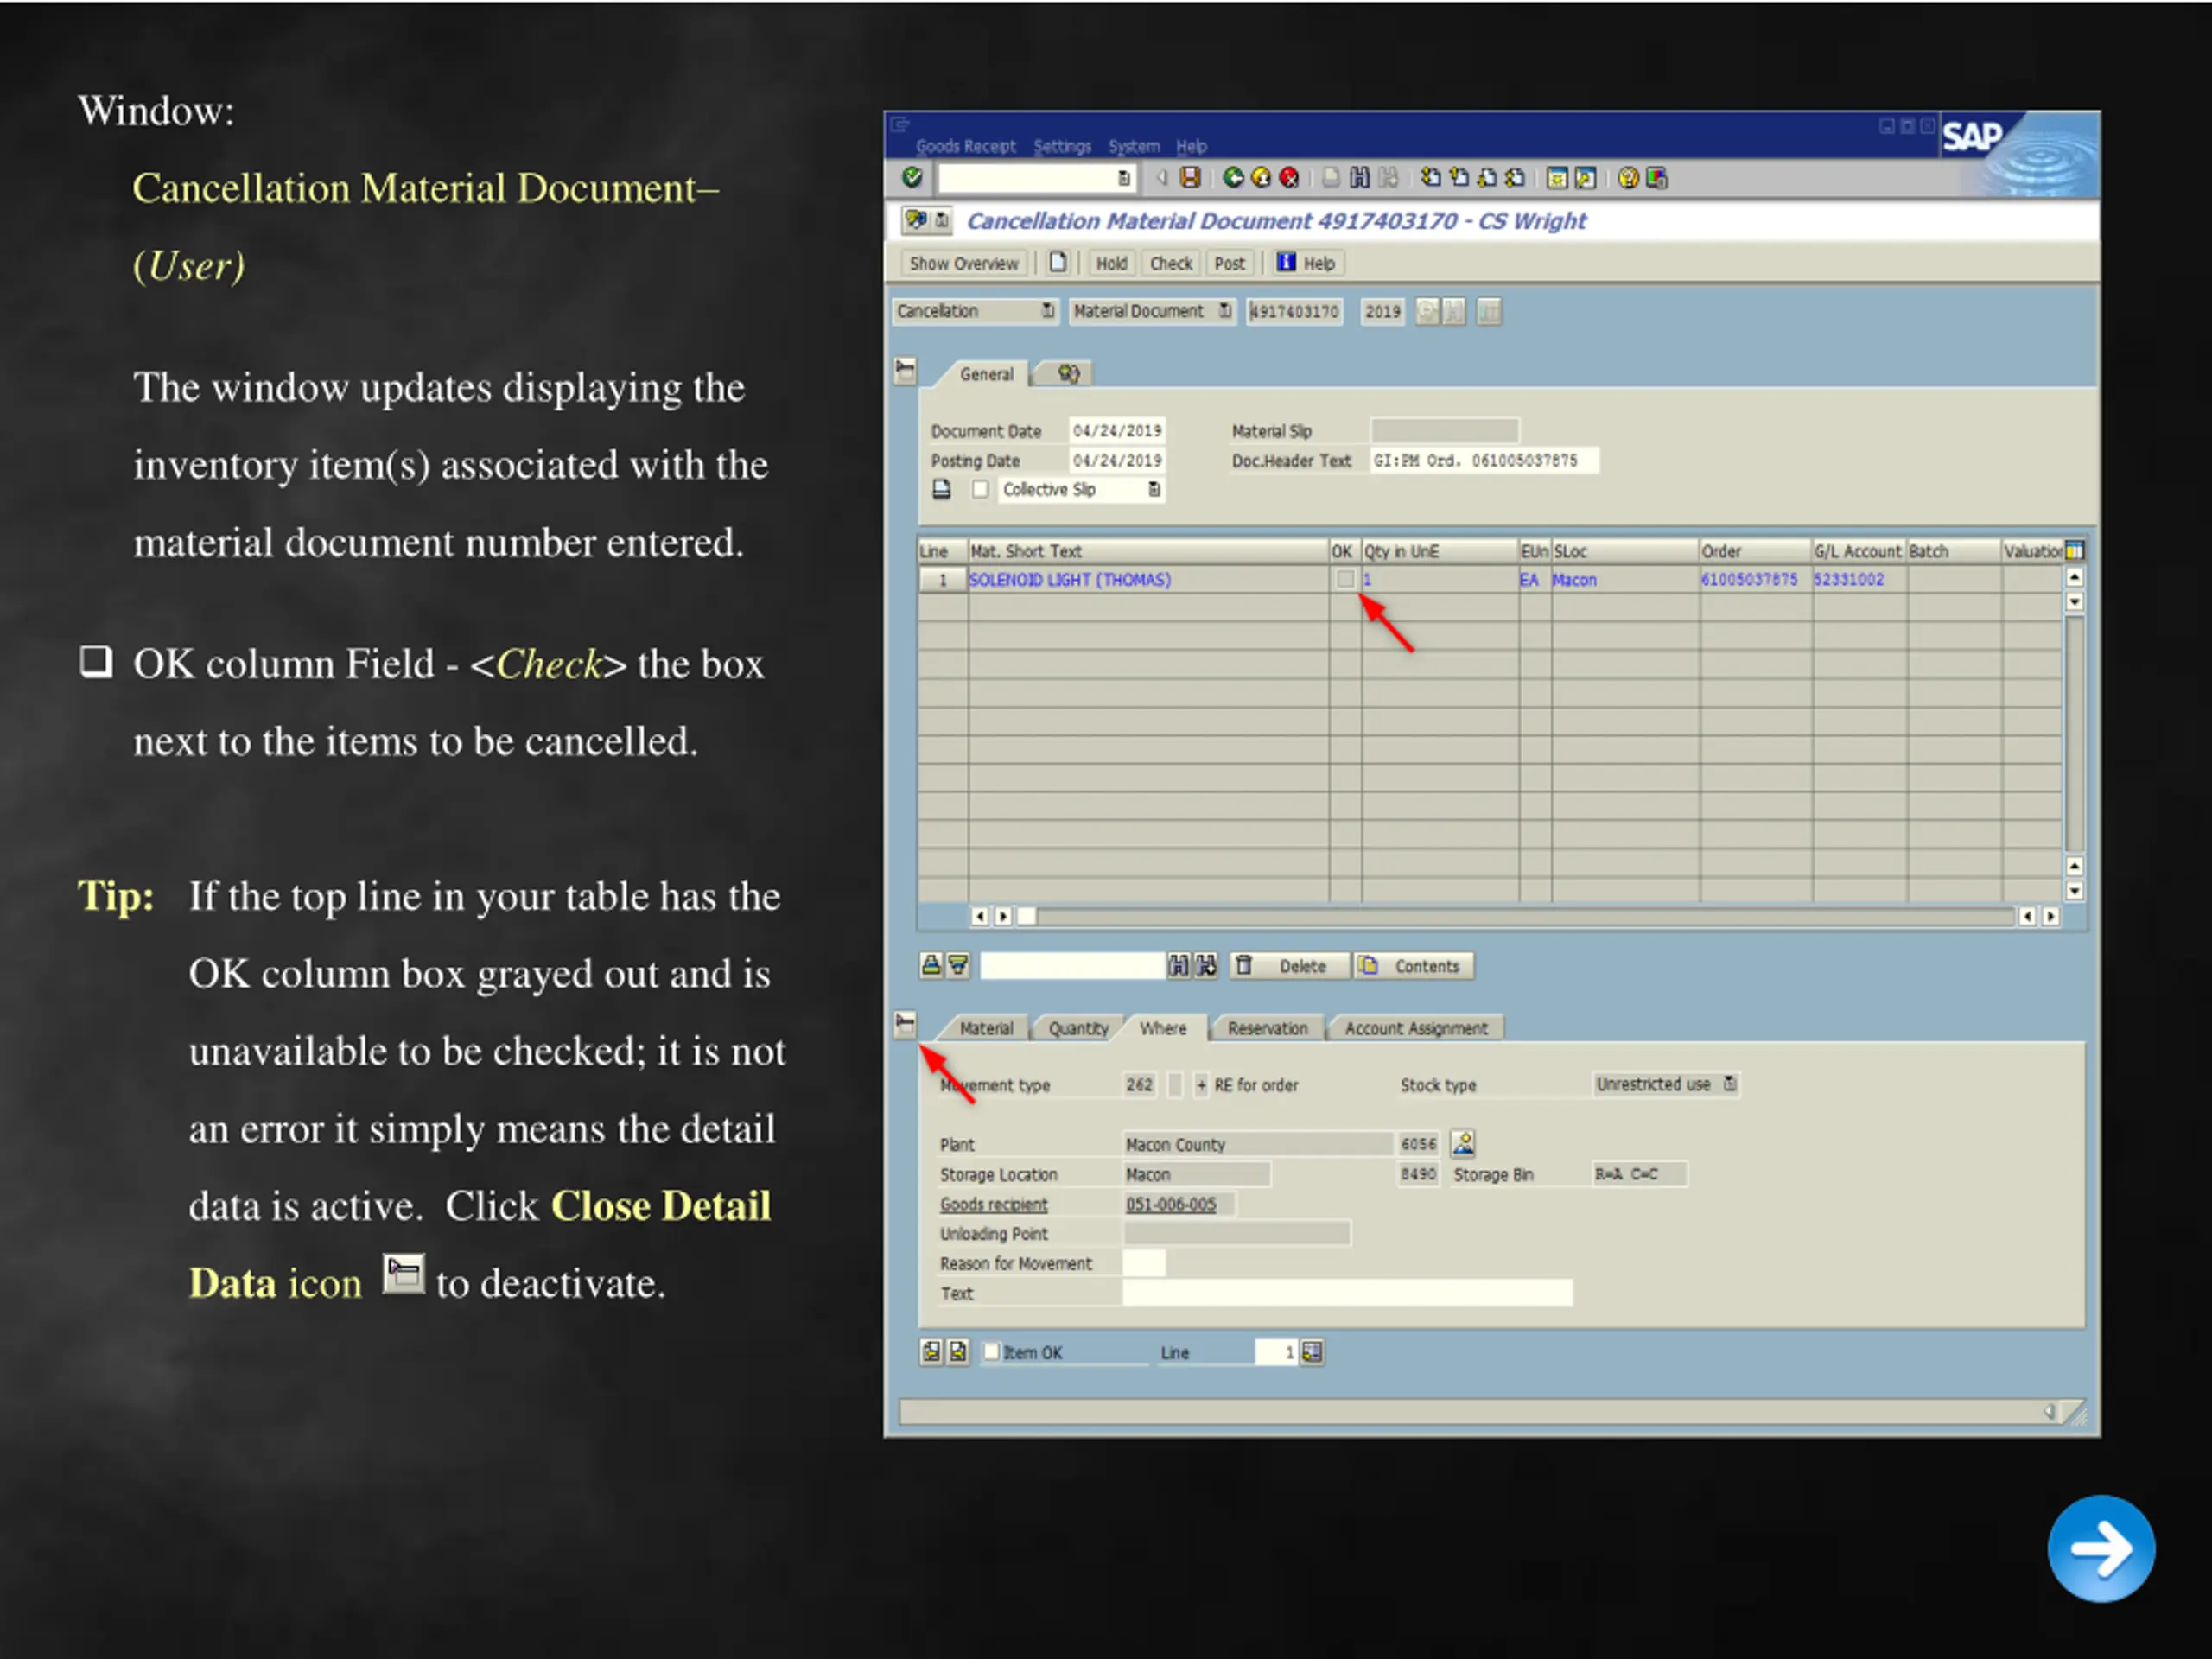Click the SOLENOID LIGHT (THOMAS) cell
The height and width of the screenshot is (1659, 2212).
tap(1148, 579)
